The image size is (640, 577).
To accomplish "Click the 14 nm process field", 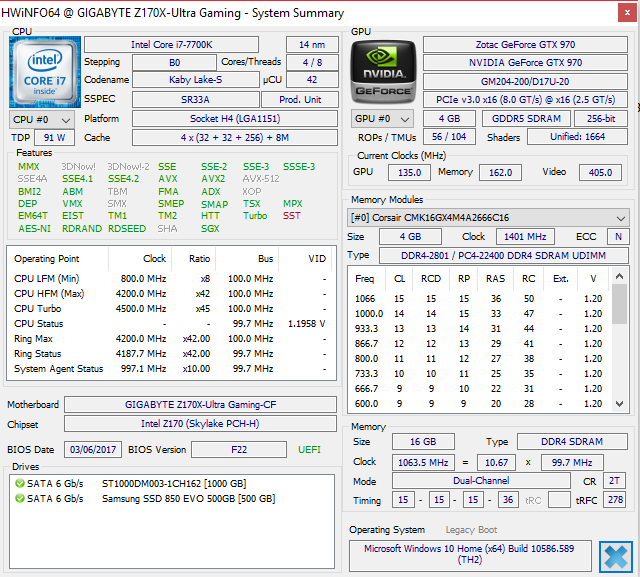I will [x=312, y=44].
